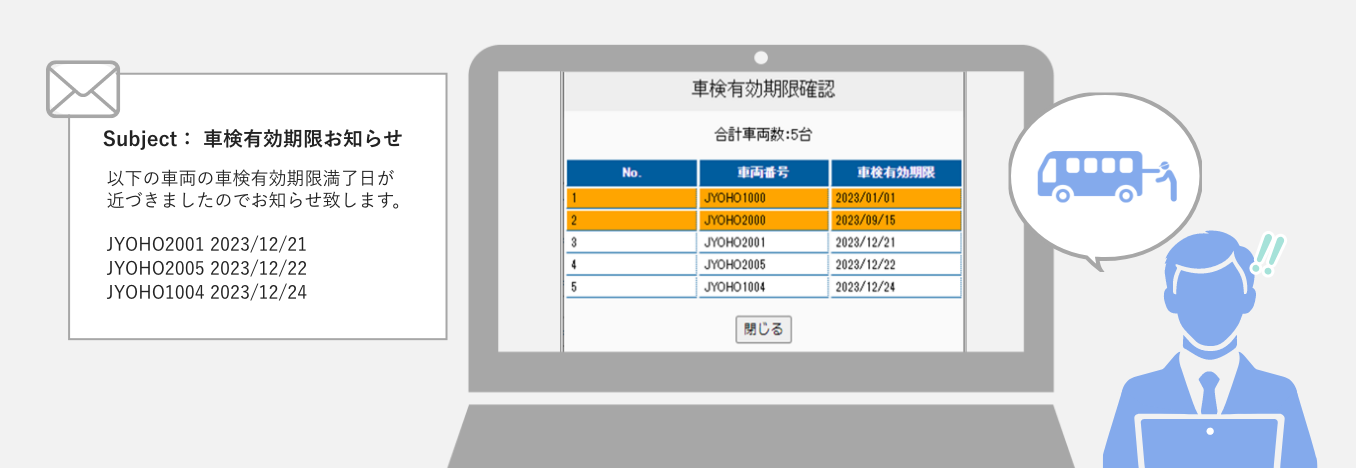Click table cell JYOHO1004
This screenshot has height=468, width=1356.
pyautogui.click(x=763, y=287)
